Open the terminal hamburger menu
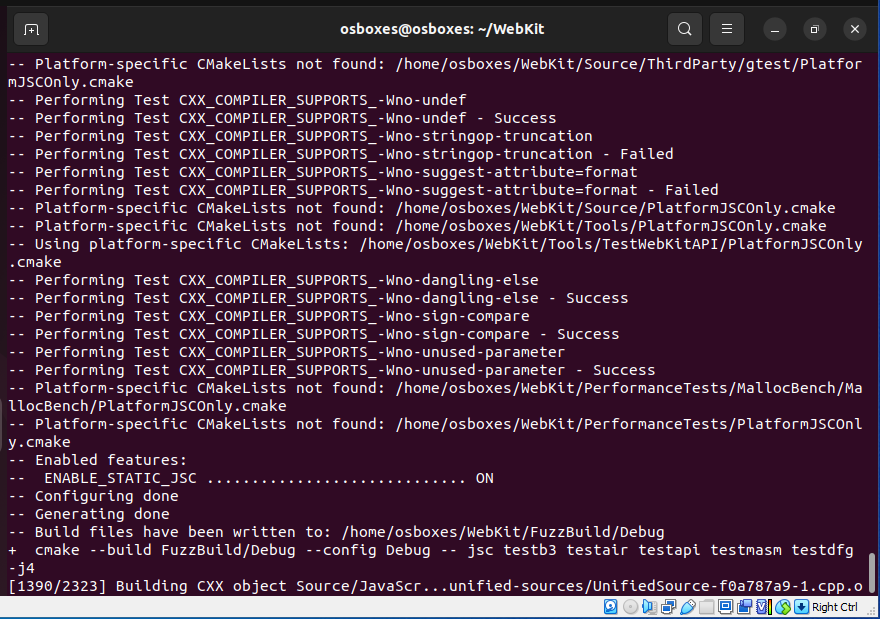Image resolution: width=880 pixels, height=619 pixels. [727, 29]
